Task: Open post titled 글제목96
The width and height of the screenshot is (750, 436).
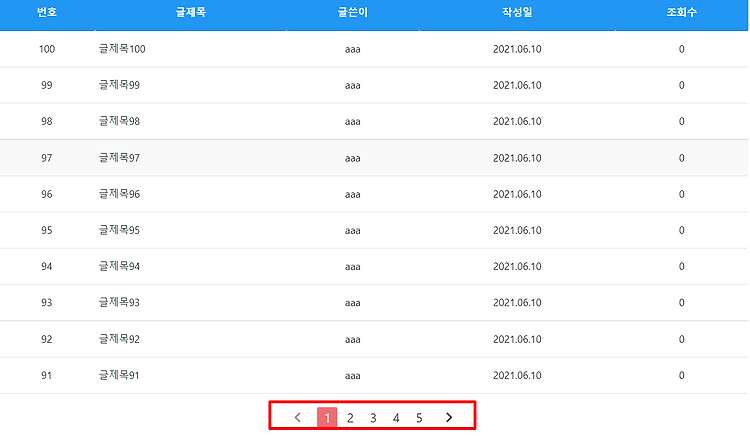Action: tap(119, 194)
